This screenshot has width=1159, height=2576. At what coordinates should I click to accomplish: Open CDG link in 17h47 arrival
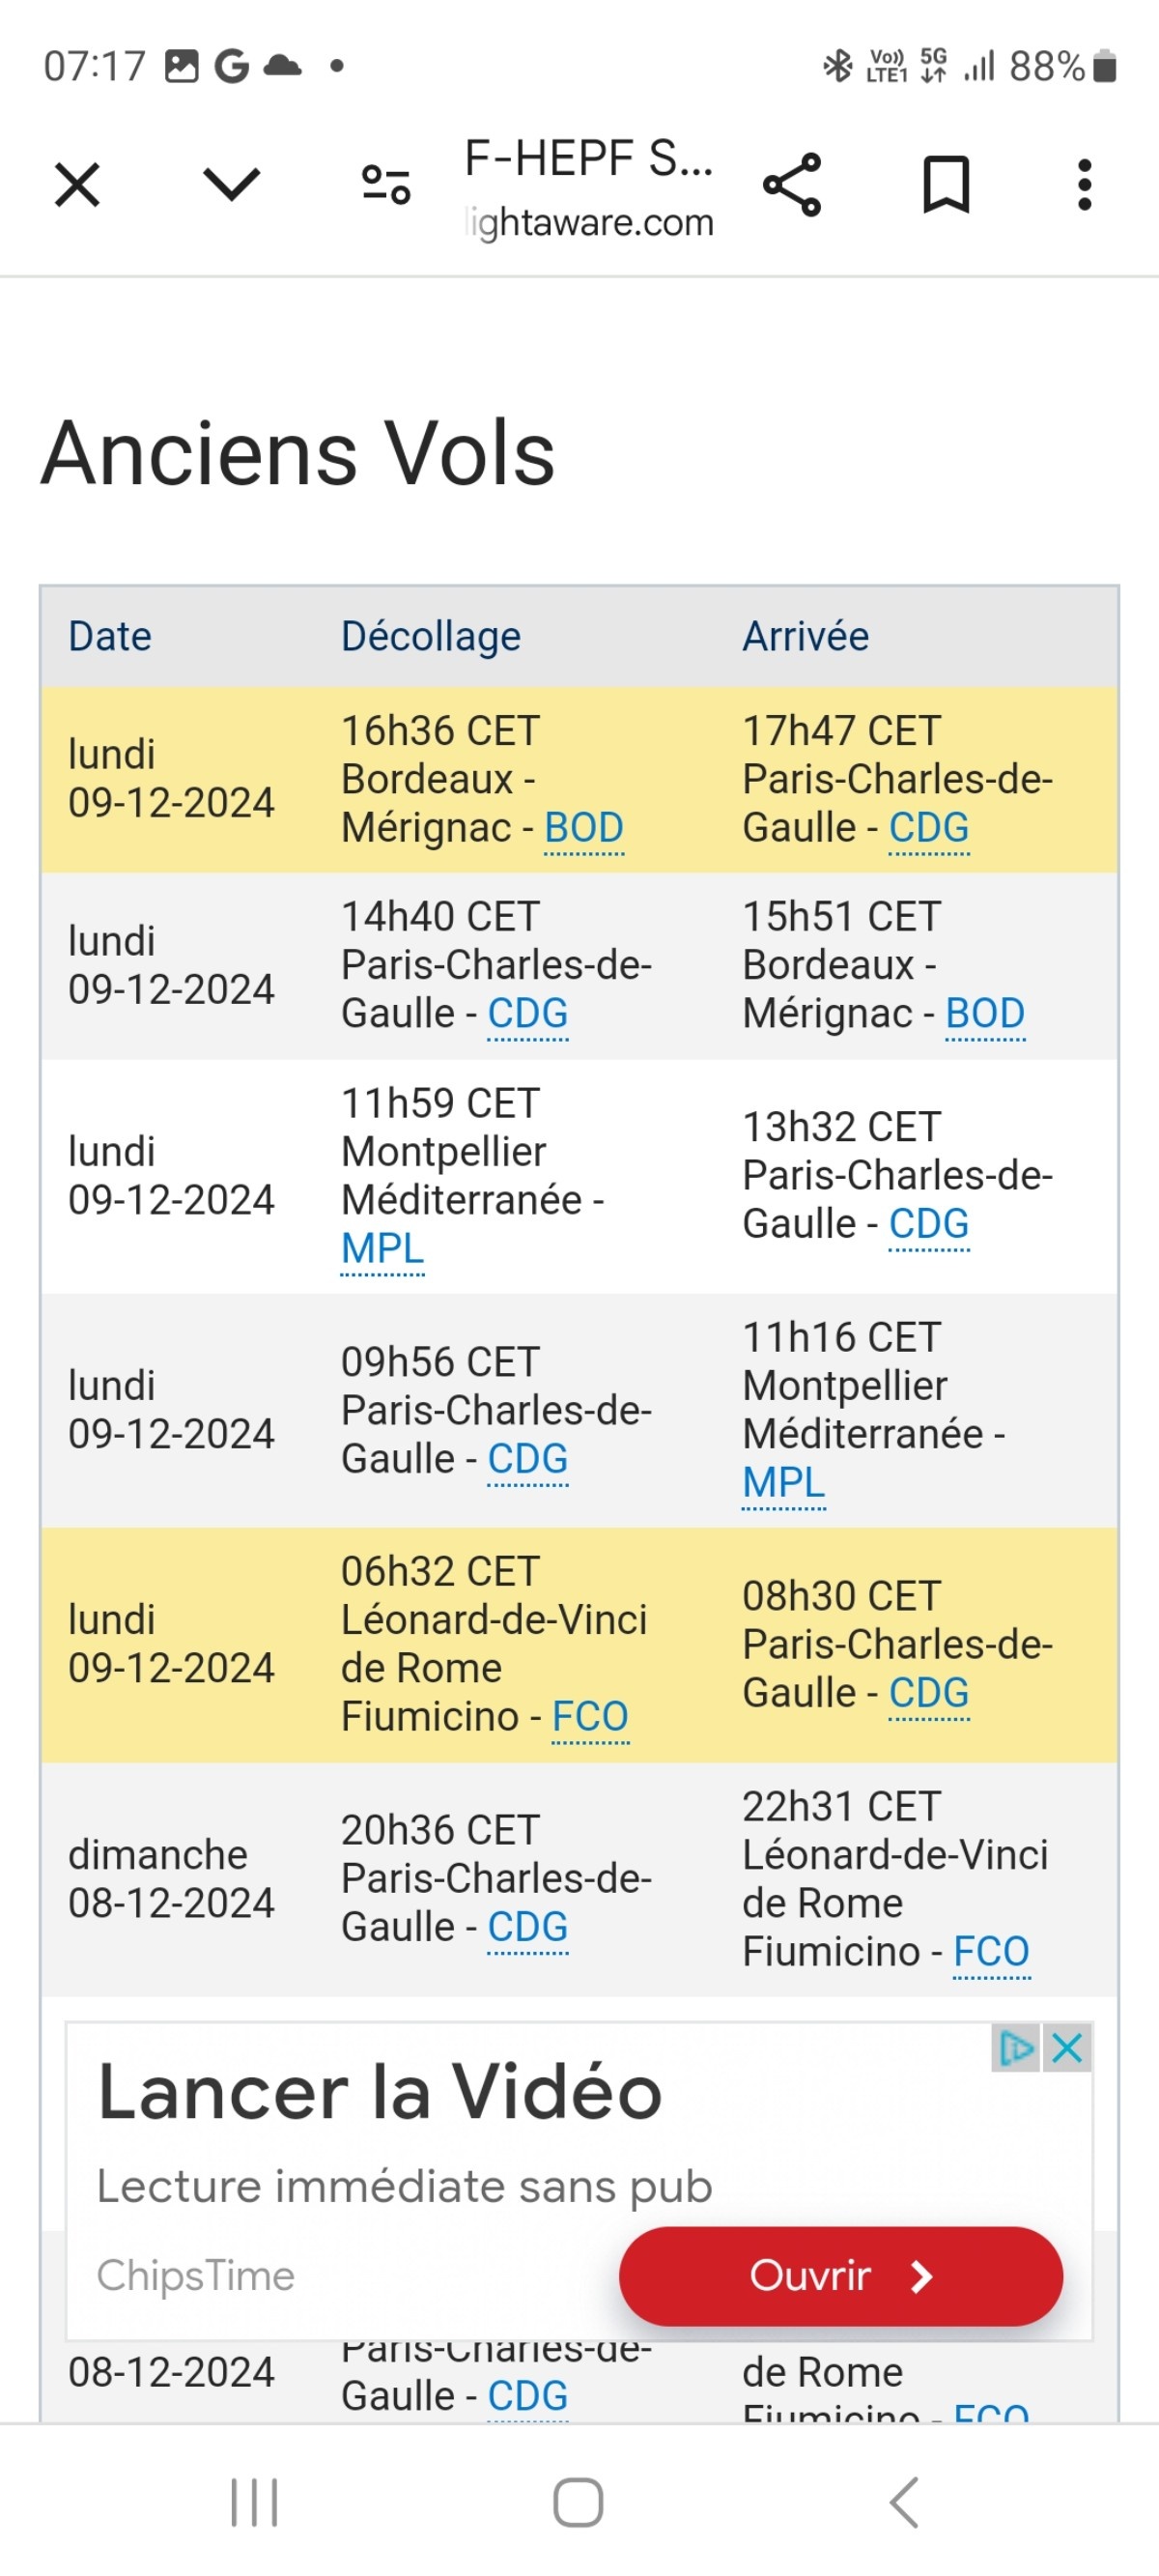coord(929,828)
